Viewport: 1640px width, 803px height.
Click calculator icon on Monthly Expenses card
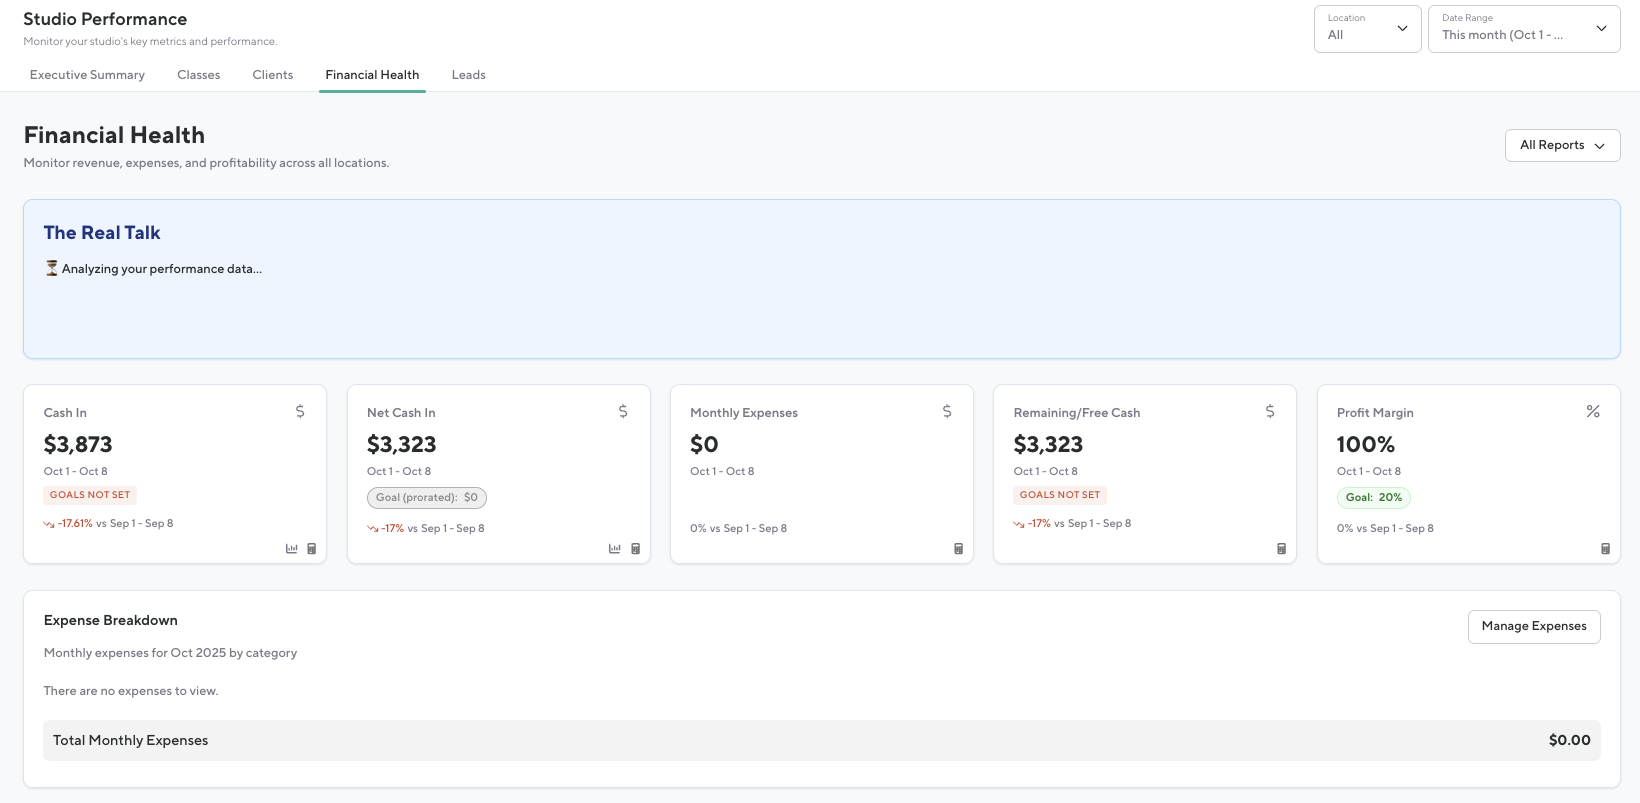coord(958,548)
